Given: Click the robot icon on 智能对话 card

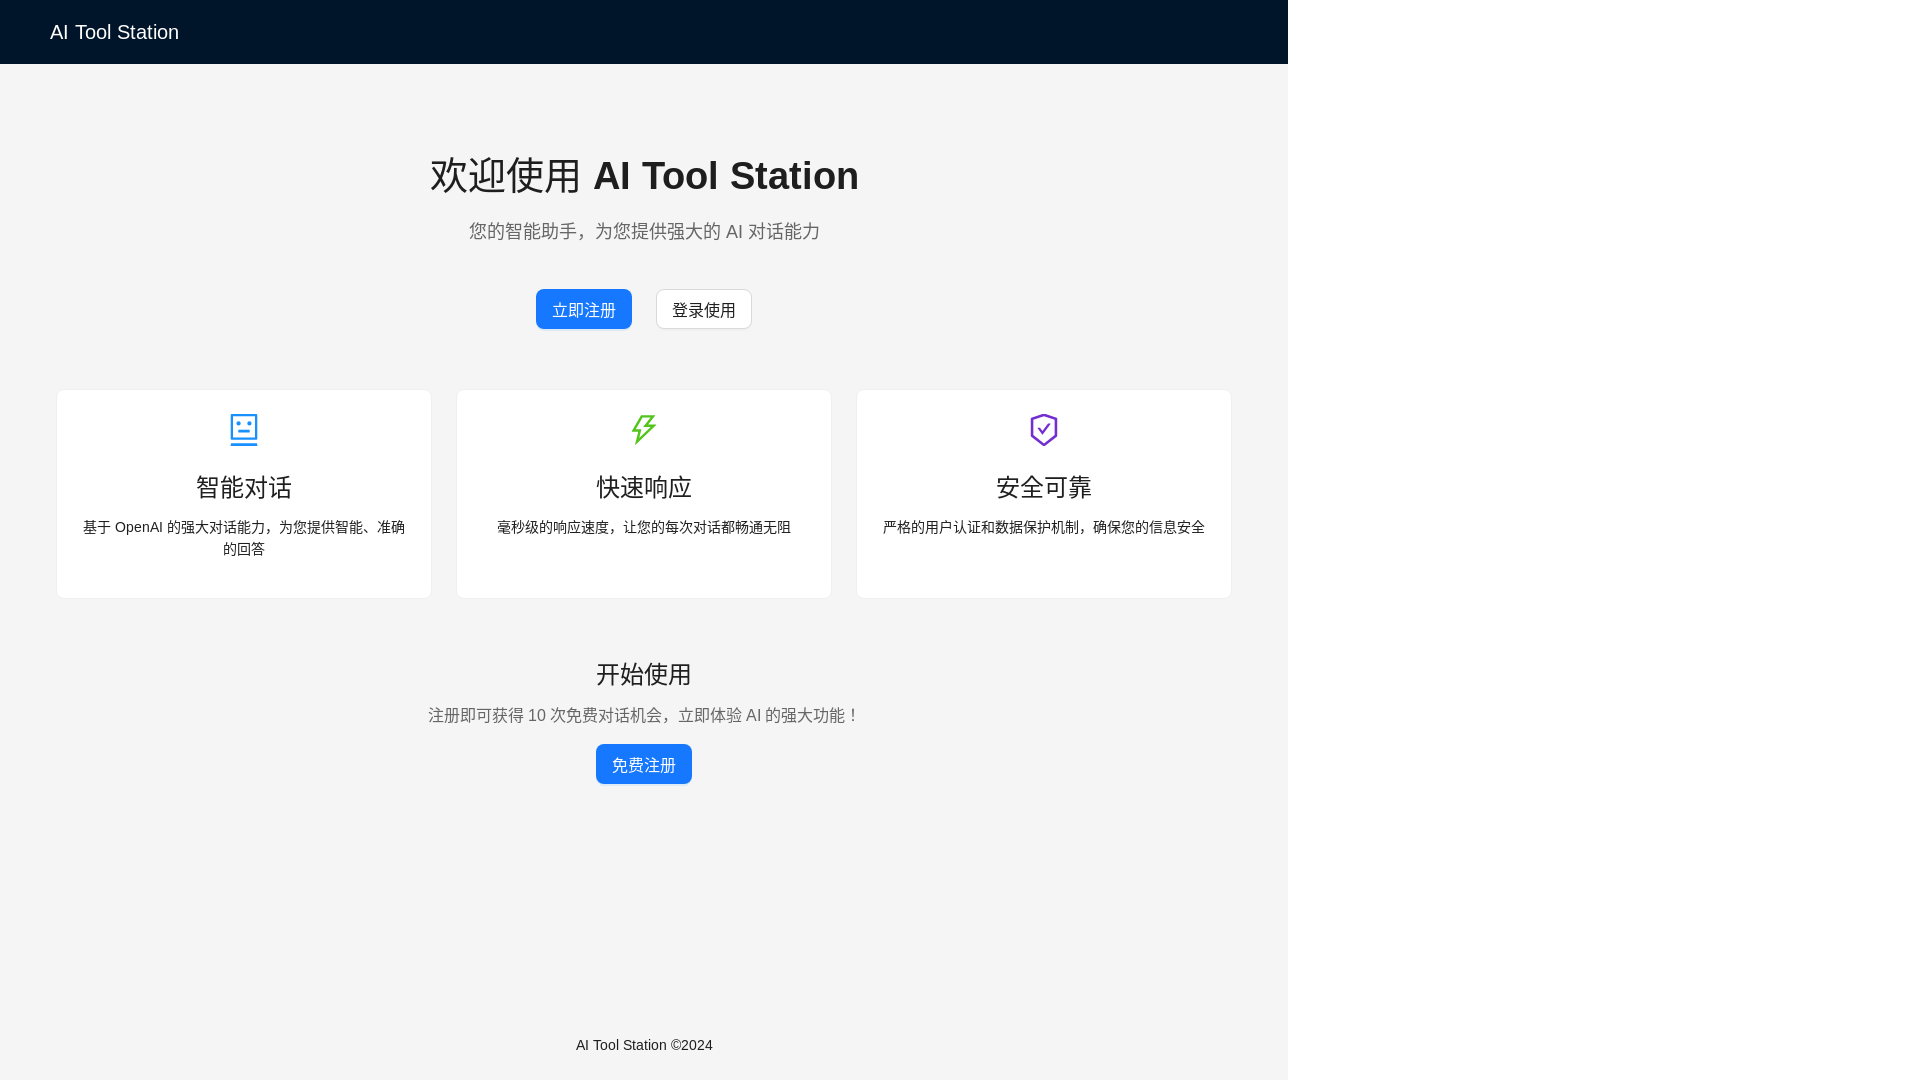Looking at the screenshot, I should click(x=244, y=429).
